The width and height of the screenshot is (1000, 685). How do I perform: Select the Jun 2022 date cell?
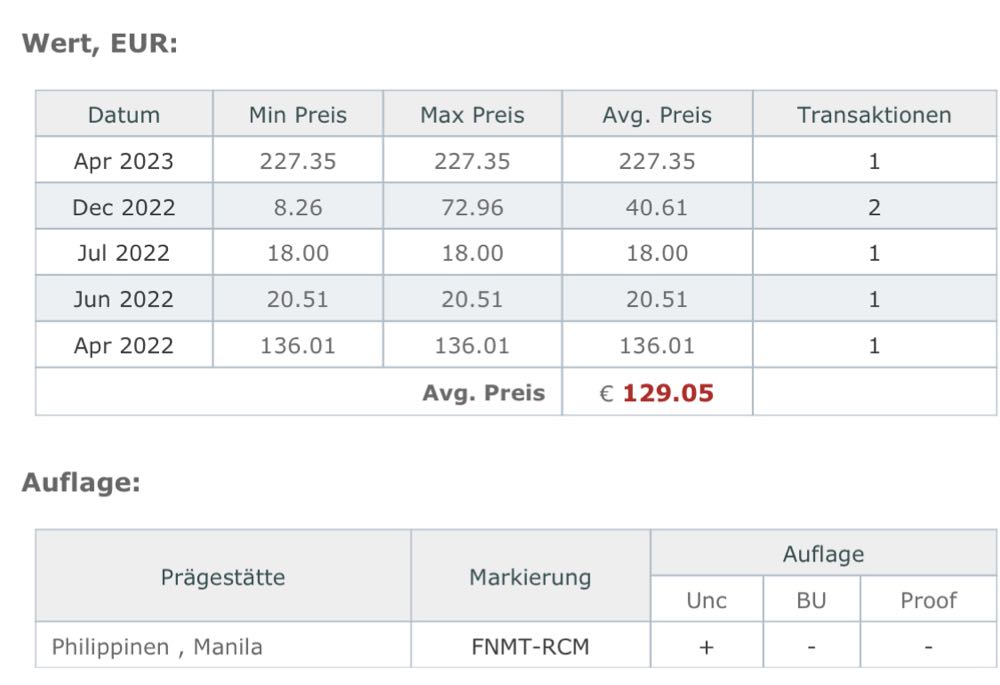tap(124, 299)
